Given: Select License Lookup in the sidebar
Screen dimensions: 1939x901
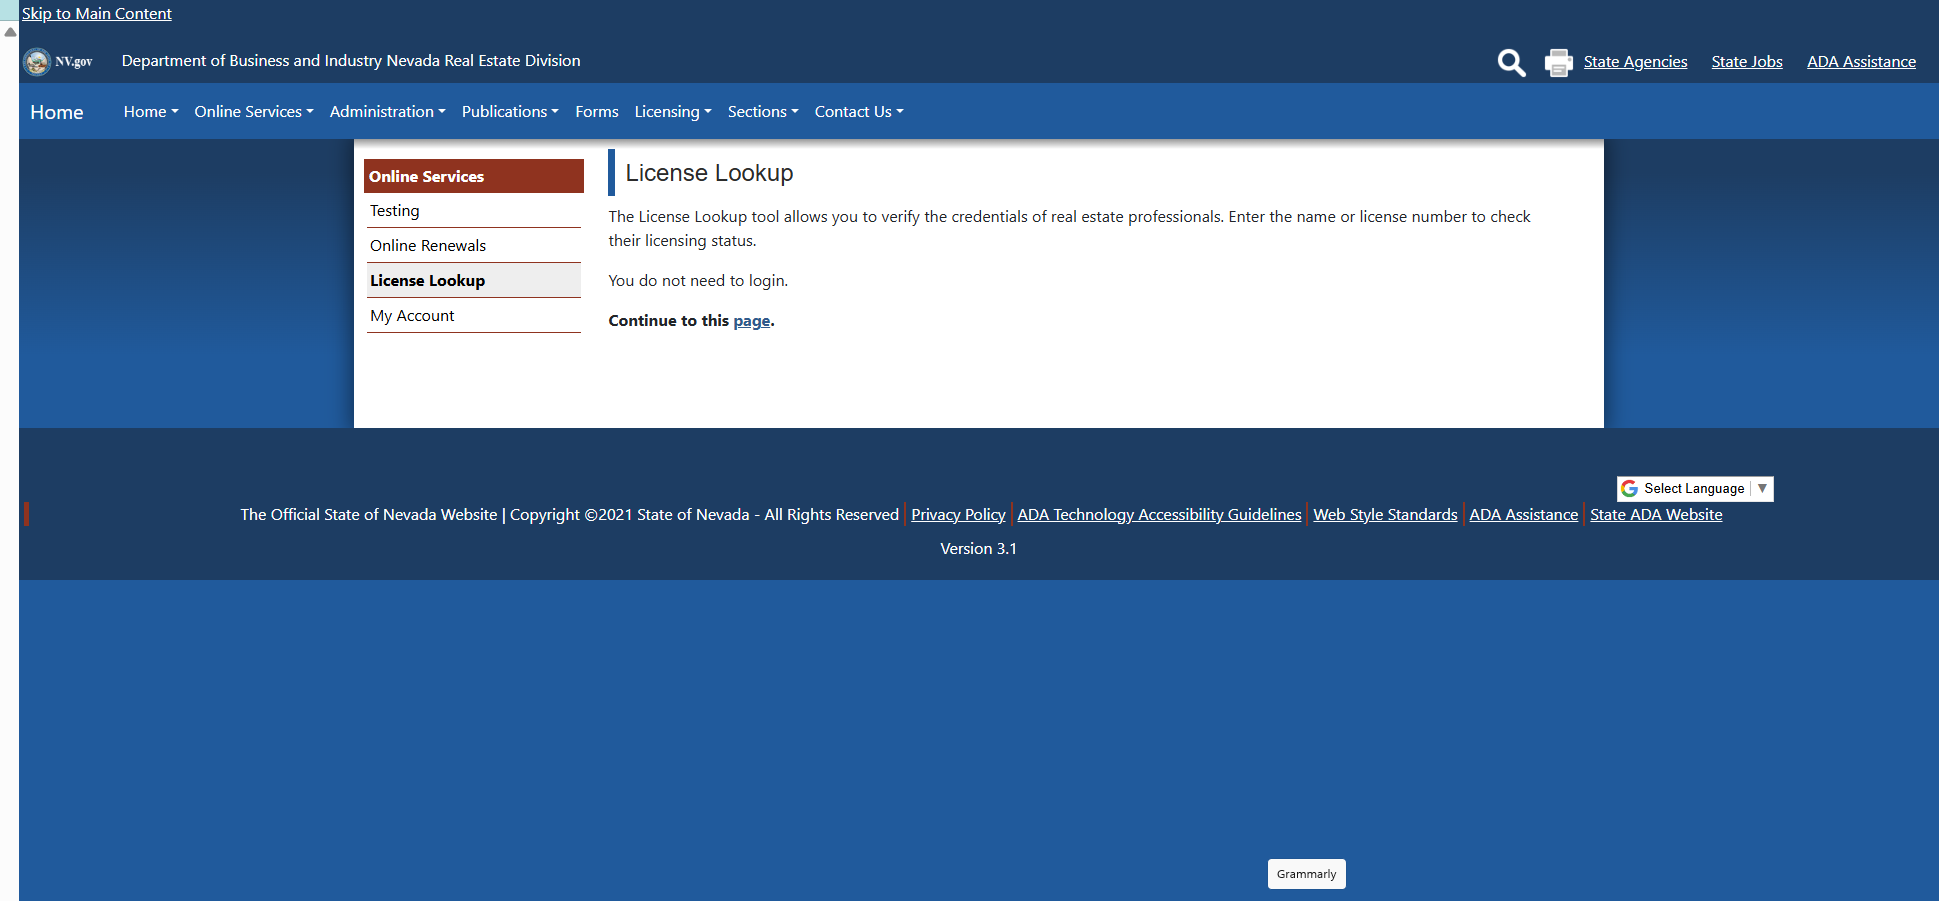Looking at the screenshot, I should click(474, 281).
